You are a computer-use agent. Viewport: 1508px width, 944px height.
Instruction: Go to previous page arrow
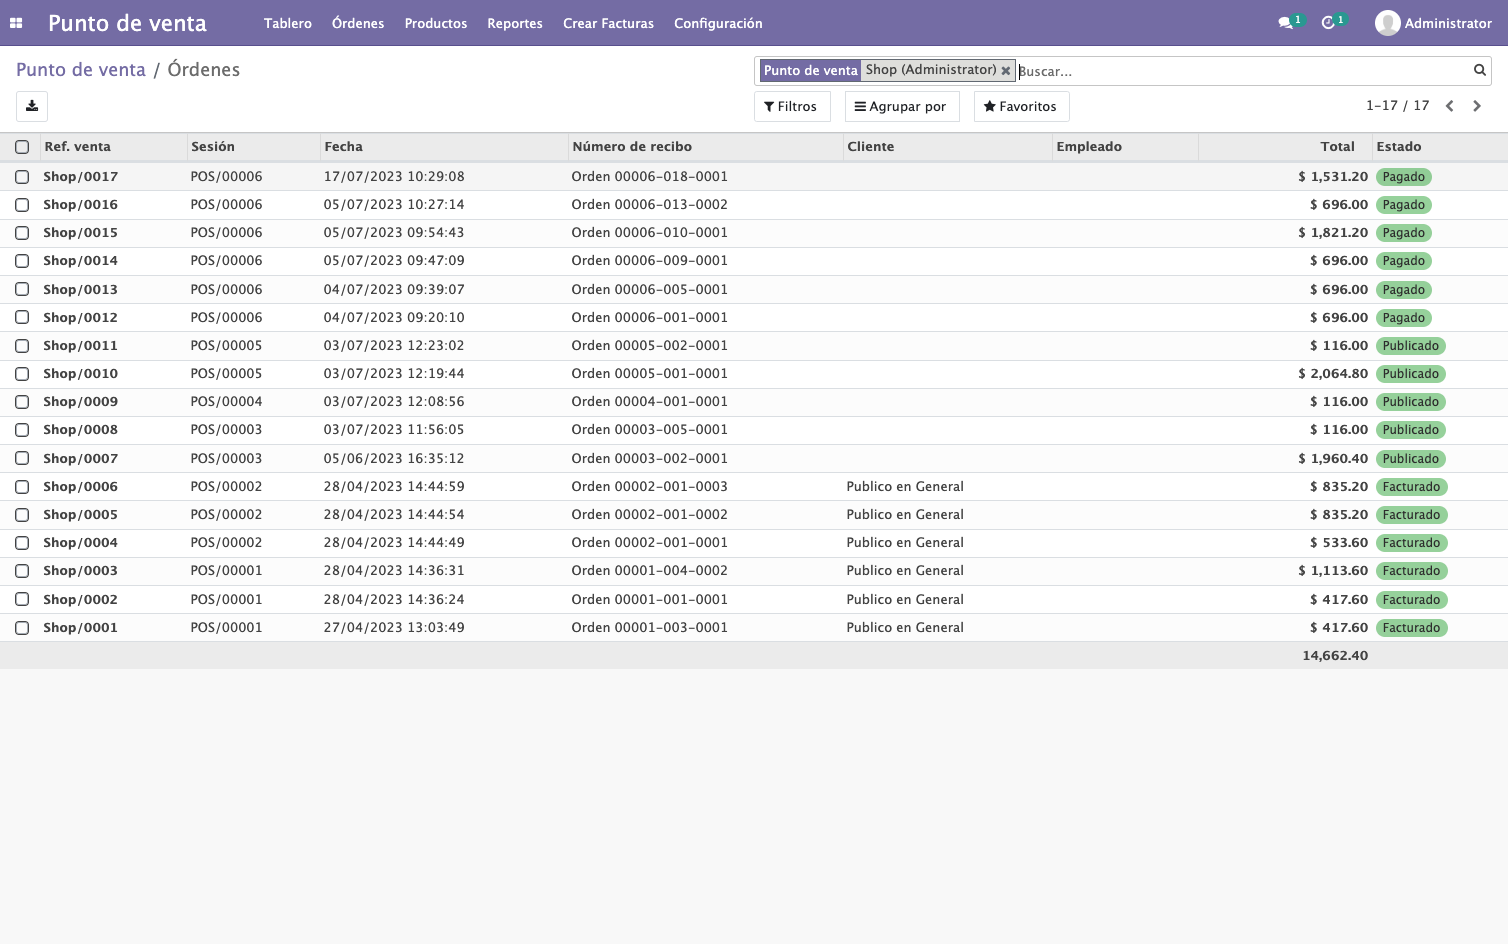pos(1449,106)
